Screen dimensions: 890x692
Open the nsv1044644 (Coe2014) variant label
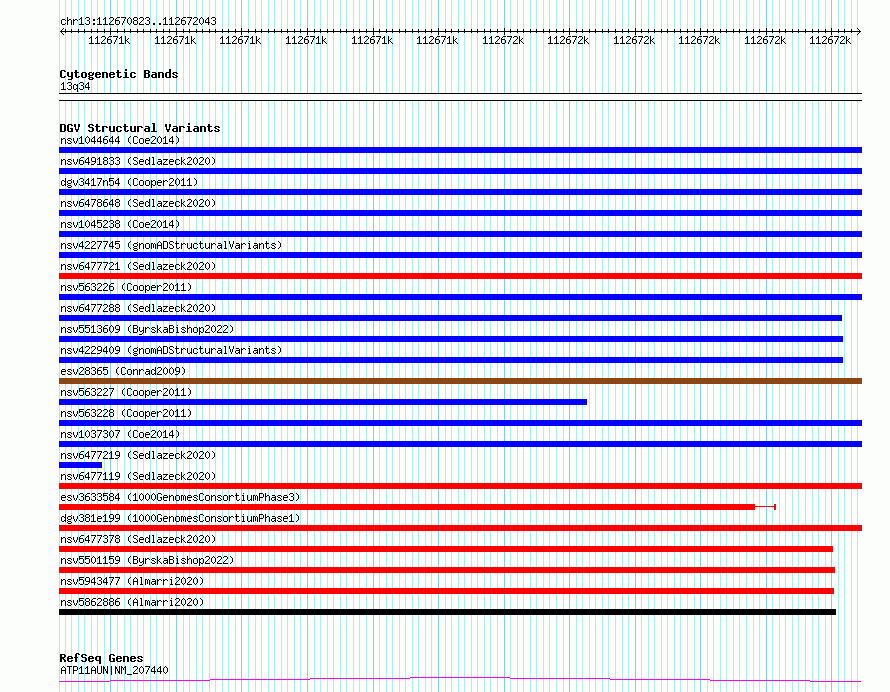(x=120, y=140)
